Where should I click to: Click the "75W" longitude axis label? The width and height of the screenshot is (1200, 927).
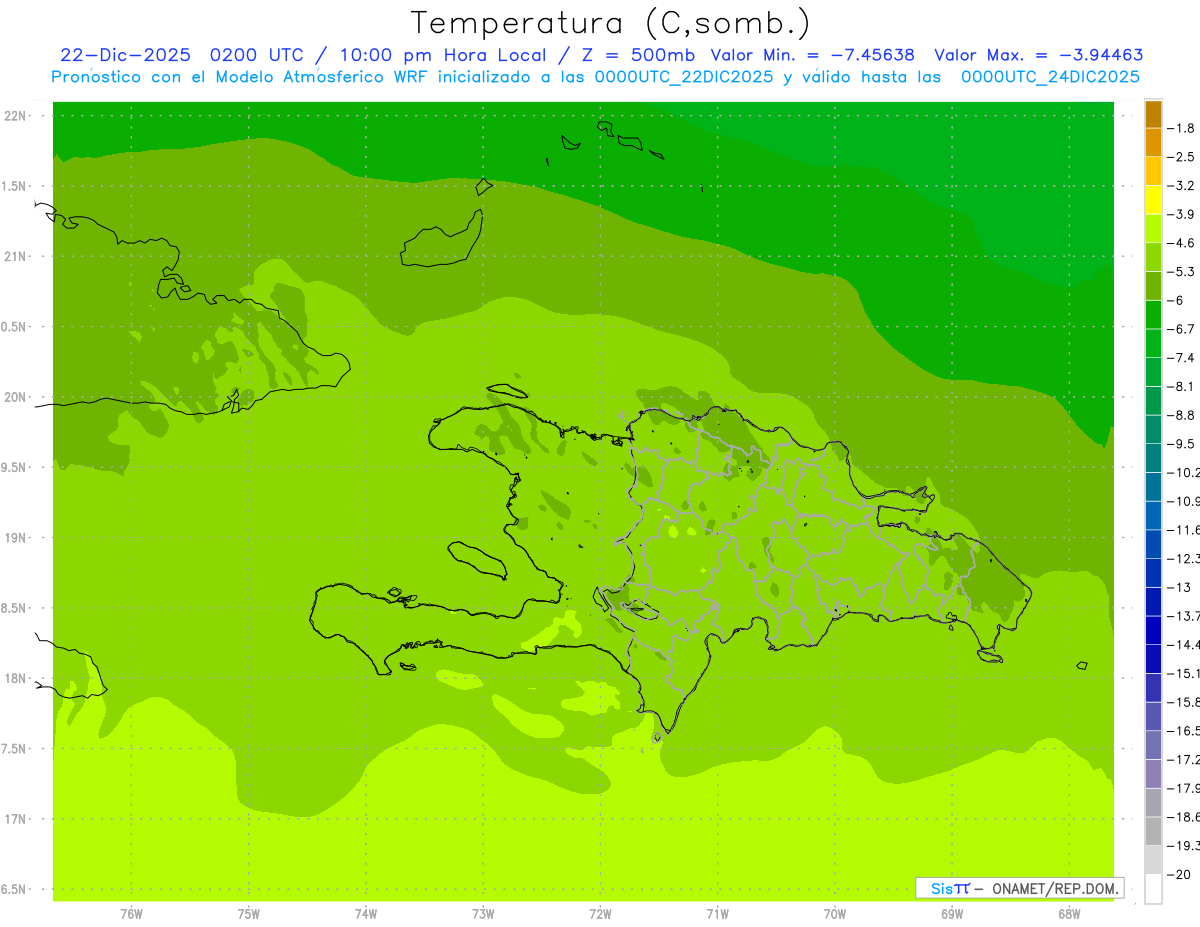249,914
